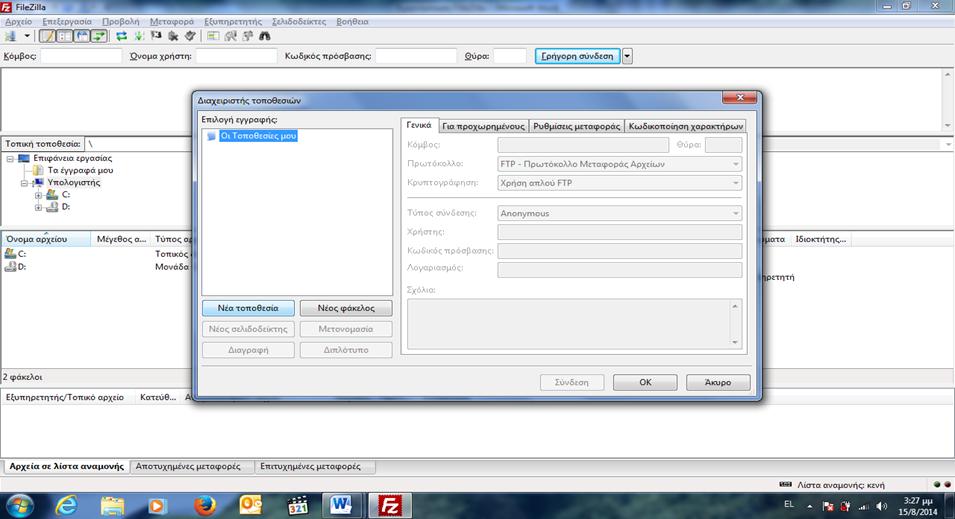Click the My Sites folder icon

(x=211, y=136)
